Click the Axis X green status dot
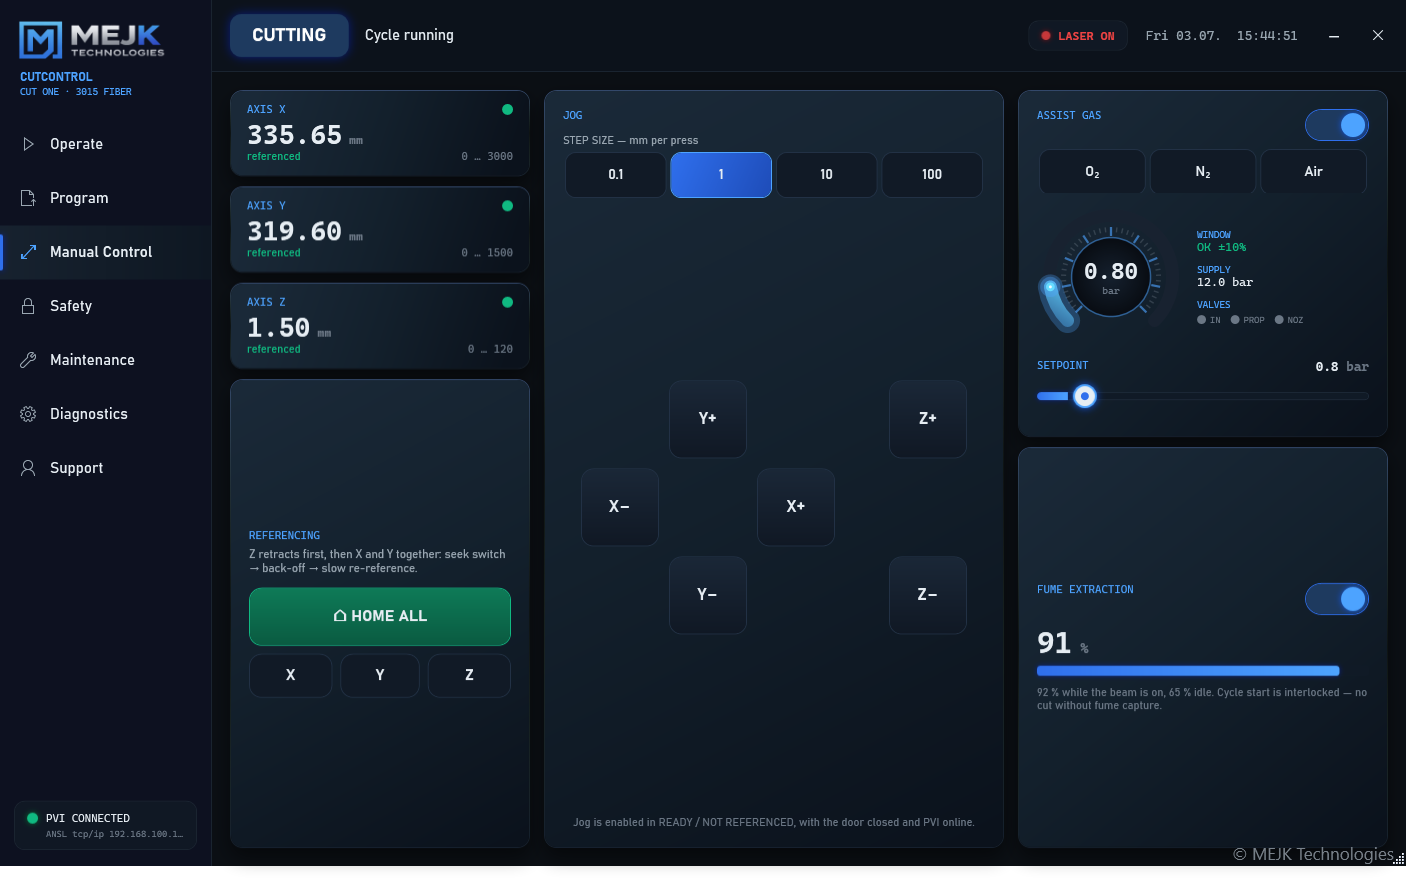The width and height of the screenshot is (1420, 880). (507, 110)
